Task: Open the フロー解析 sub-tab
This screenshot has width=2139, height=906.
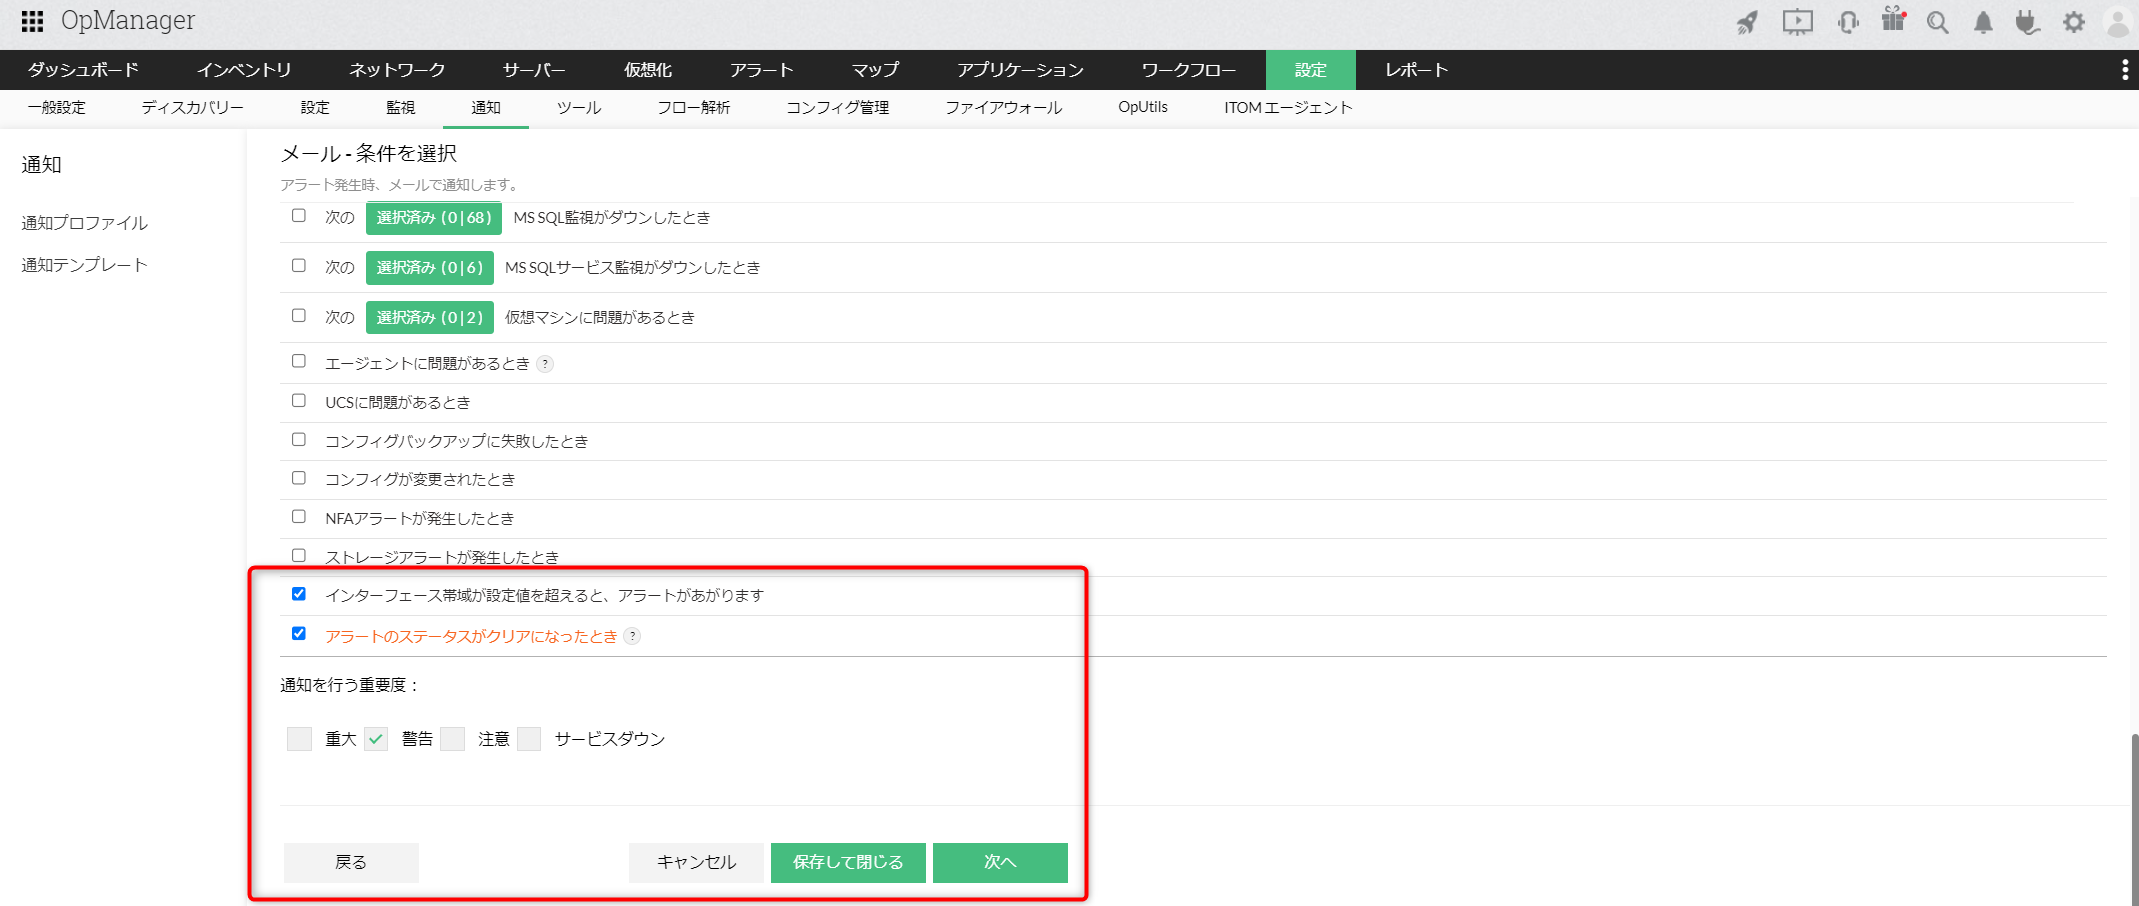Action: point(694,108)
